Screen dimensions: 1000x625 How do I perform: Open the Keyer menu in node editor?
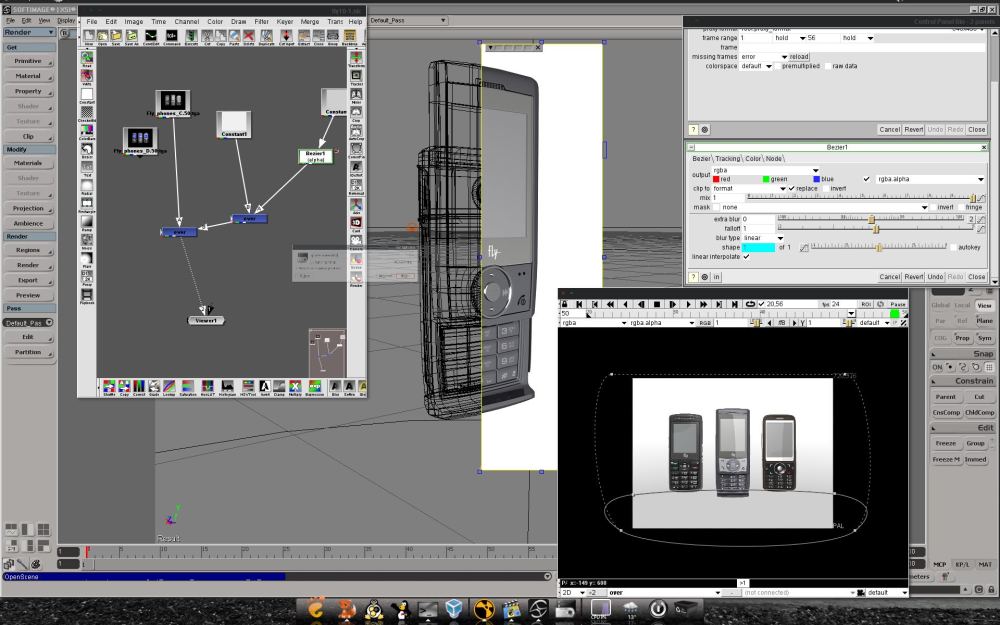[x=284, y=22]
